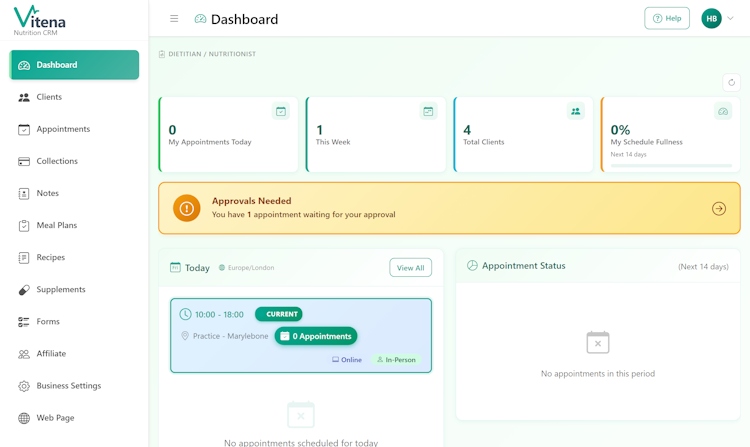Click the Web Page globe icon
Screen dimensions: 750x447
click(24, 418)
